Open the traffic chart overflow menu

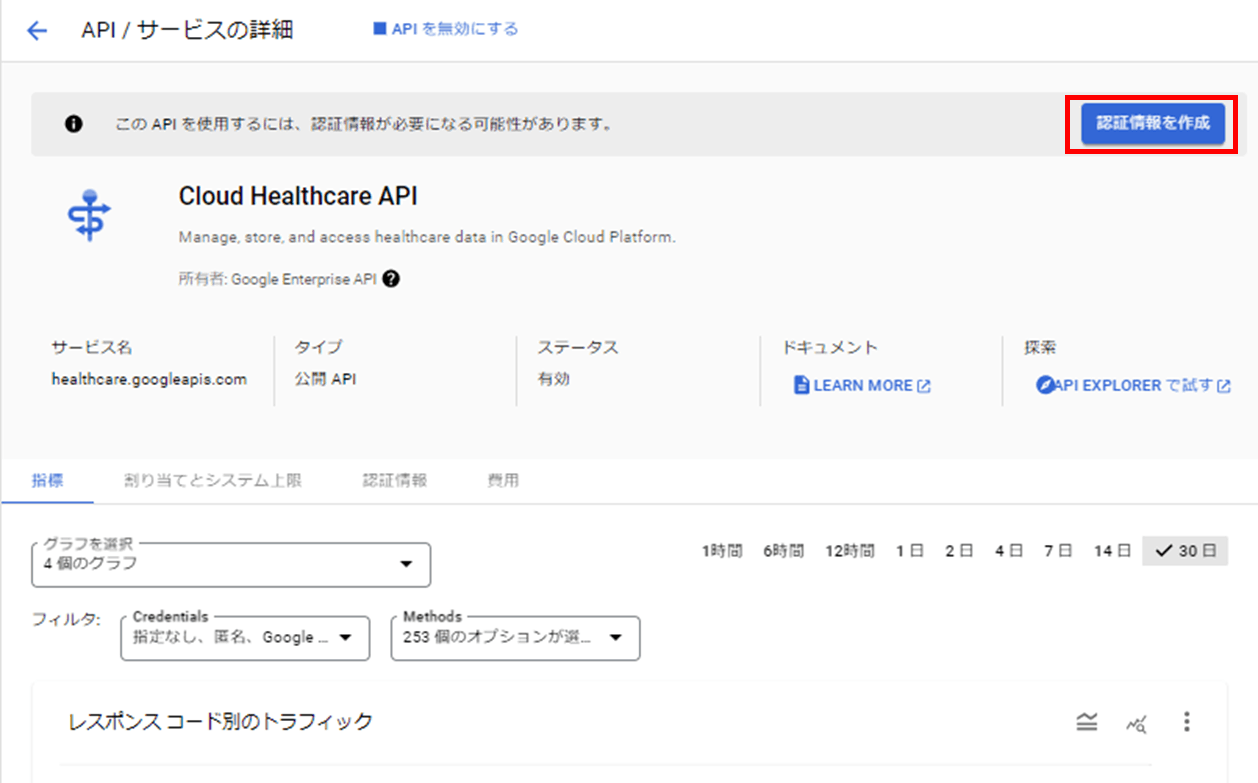[1186, 721]
